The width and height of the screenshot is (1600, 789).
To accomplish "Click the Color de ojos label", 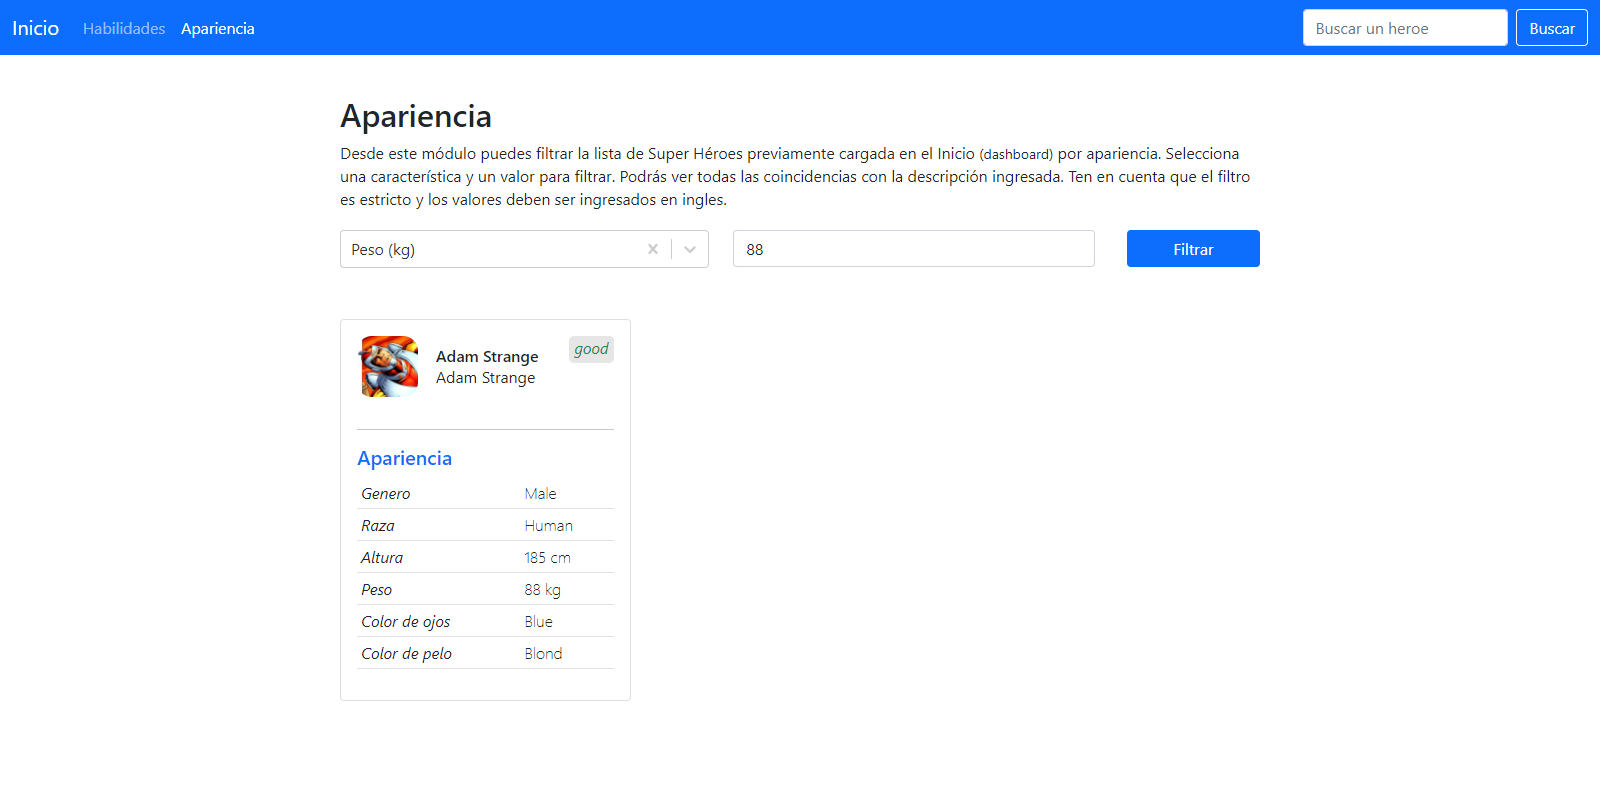I will point(406,622).
